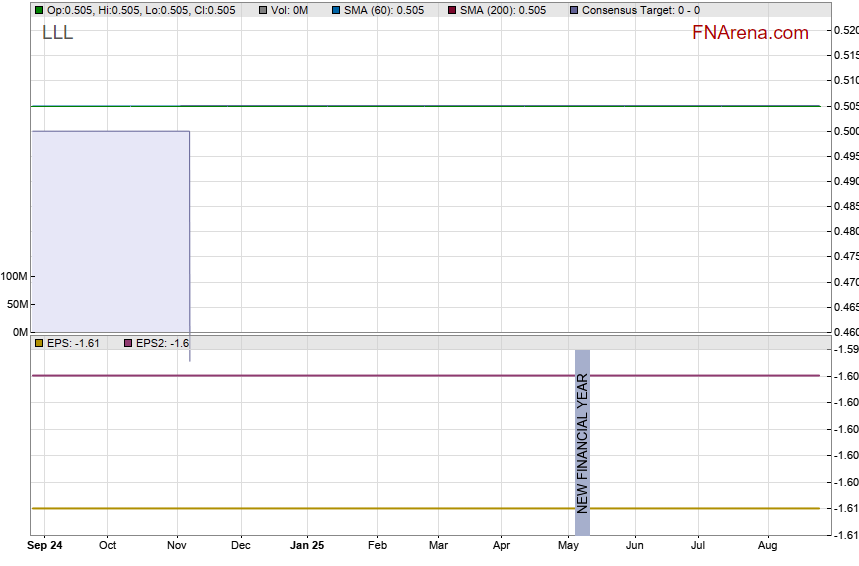859x566 pixels.
Task: Click the dark red SMA (200) legend swatch
Action: pyautogui.click(x=452, y=10)
